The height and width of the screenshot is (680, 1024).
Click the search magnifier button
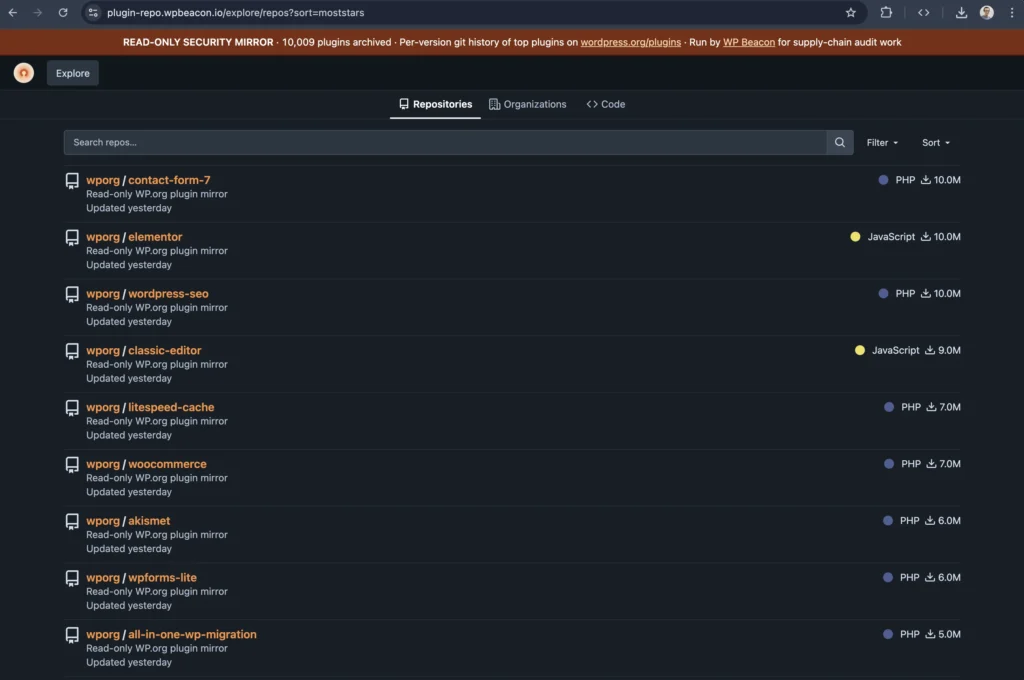(839, 142)
